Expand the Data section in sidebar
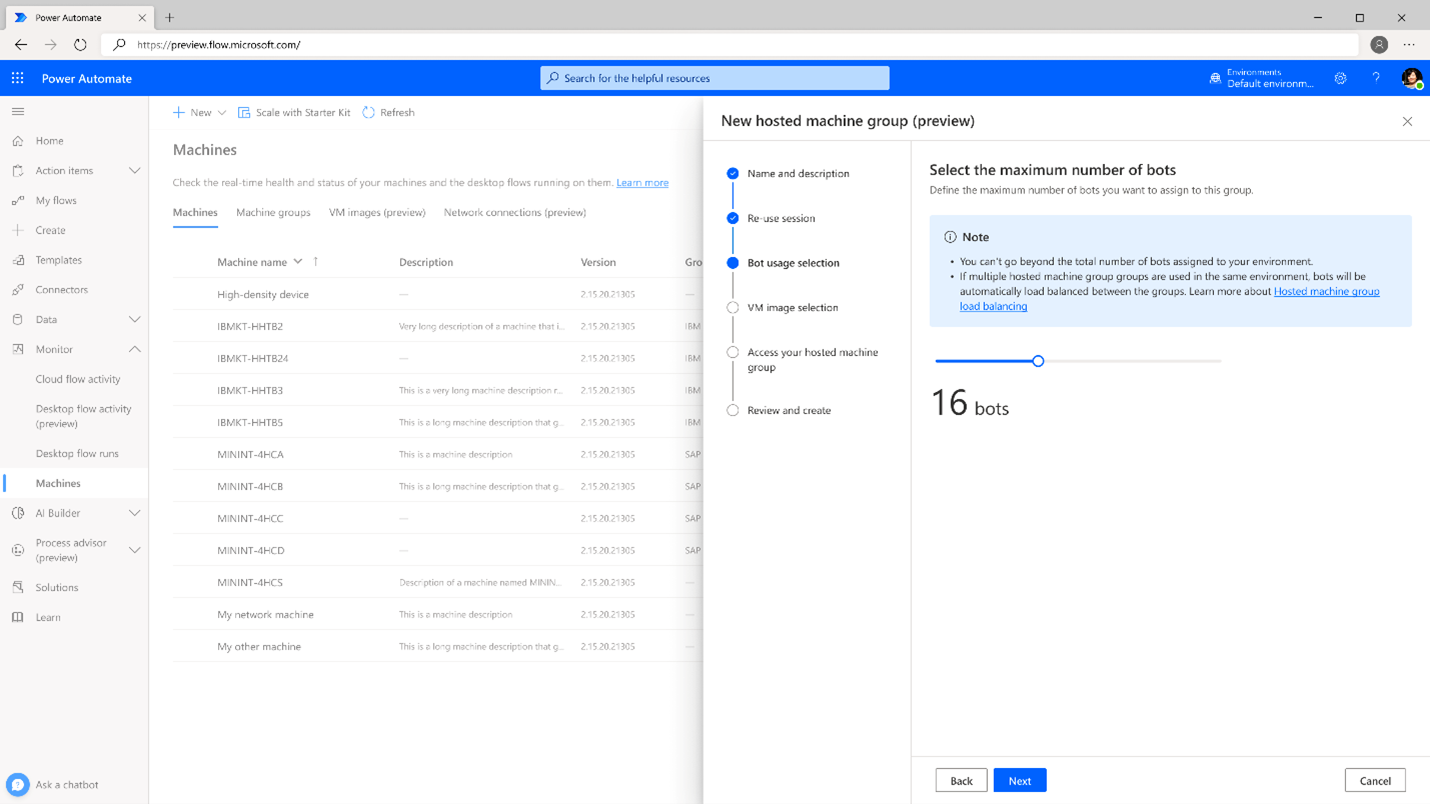Screen dimensions: 1430x804 (x=133, y=319)
